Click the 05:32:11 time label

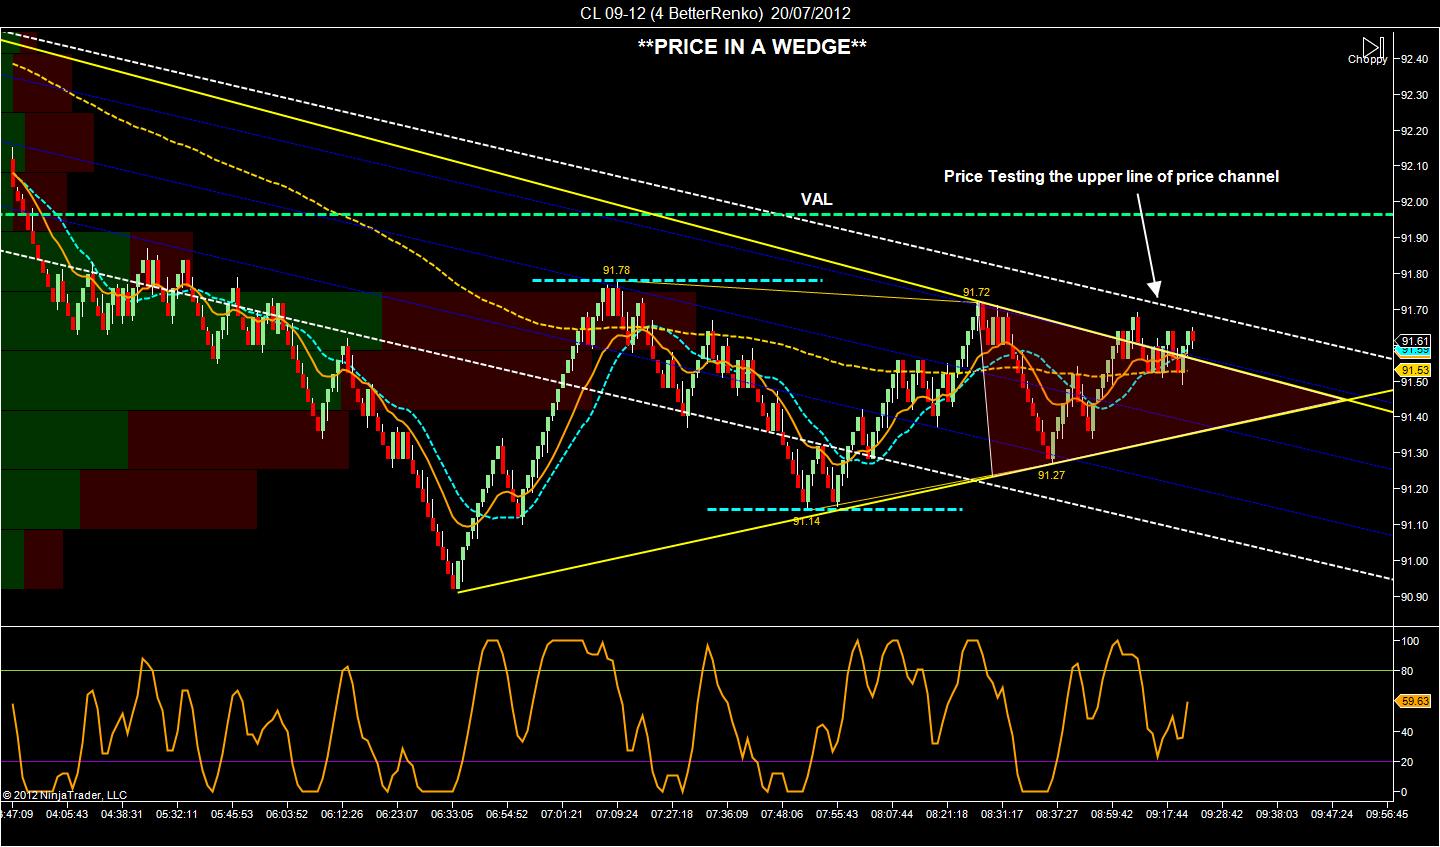pyautogui.click(x=177, y=814)
